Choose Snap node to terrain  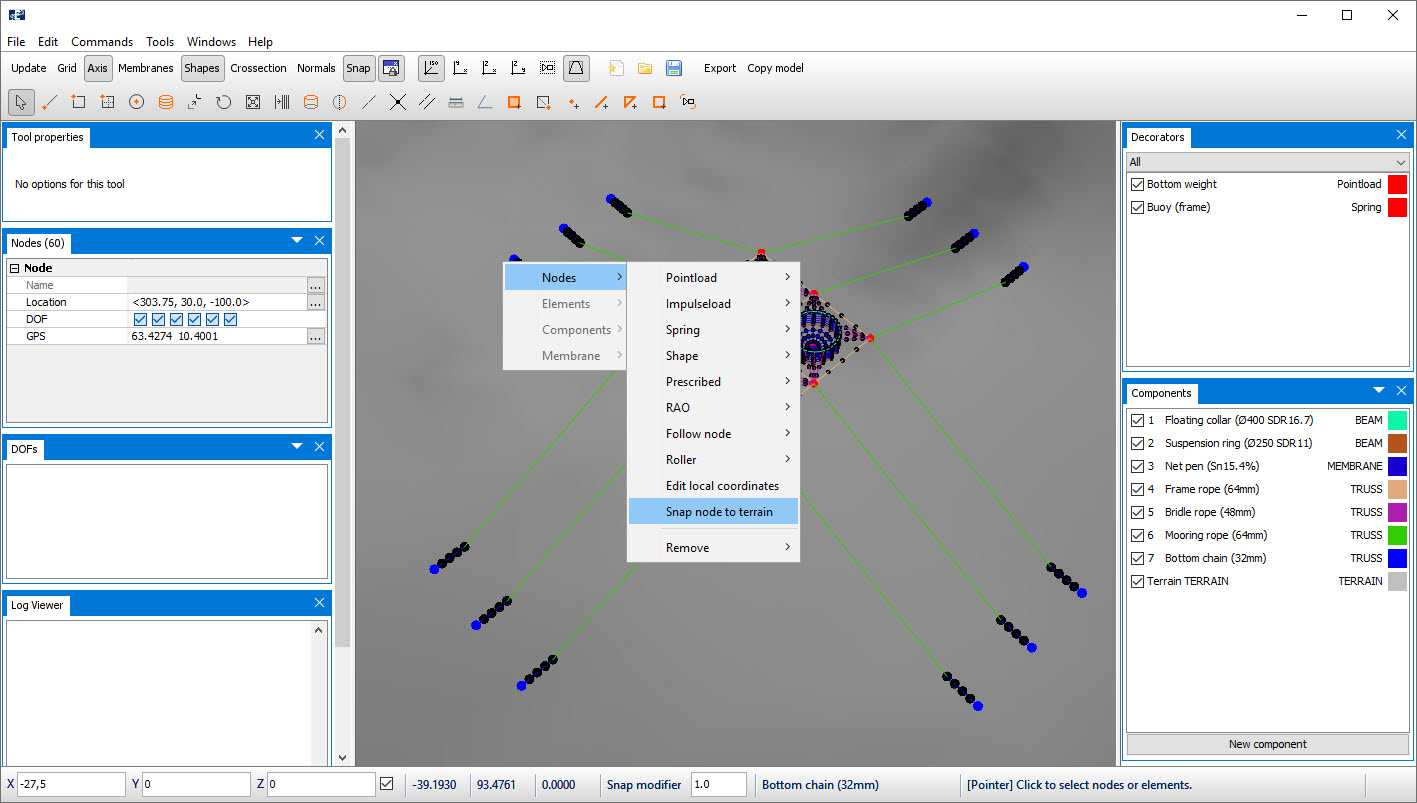[714, 512]
